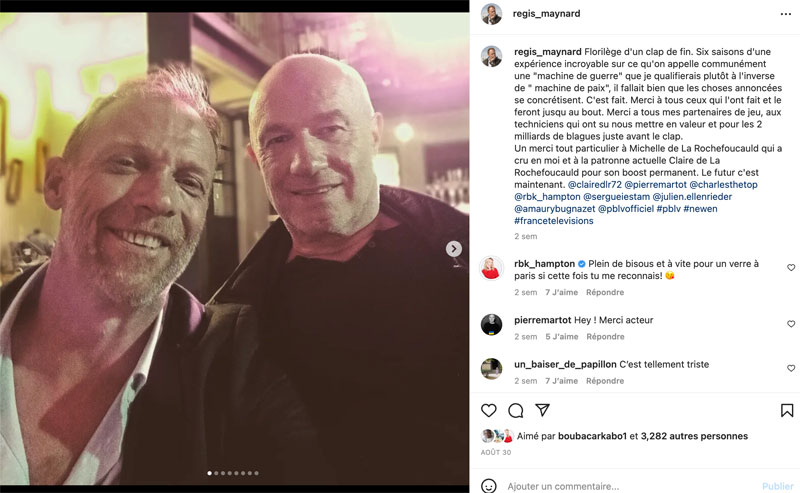Open comments via the speech bubble icon
This screenshot has height=493, width=800.
[x=516, y=410]
